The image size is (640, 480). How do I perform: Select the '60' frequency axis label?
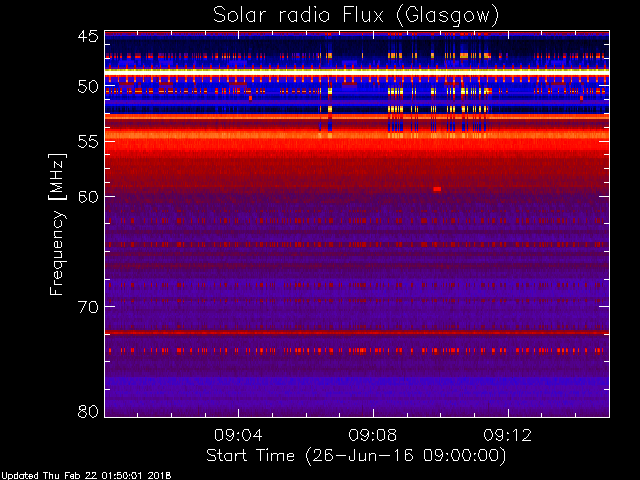click(88, 197)
